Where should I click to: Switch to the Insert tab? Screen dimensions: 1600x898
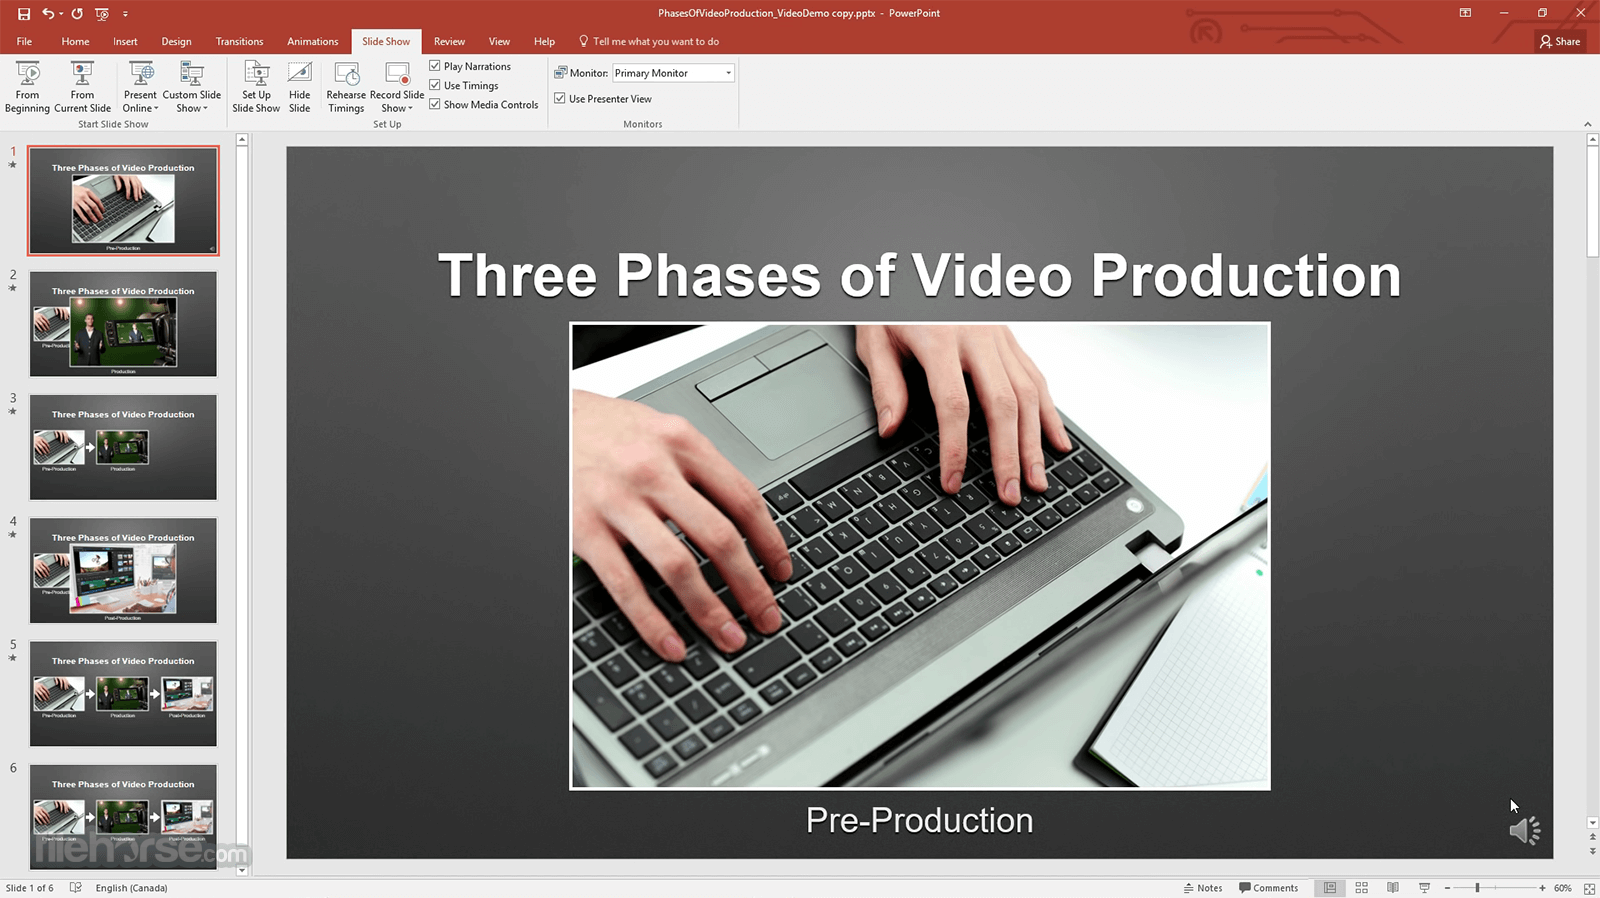(125, 41)
